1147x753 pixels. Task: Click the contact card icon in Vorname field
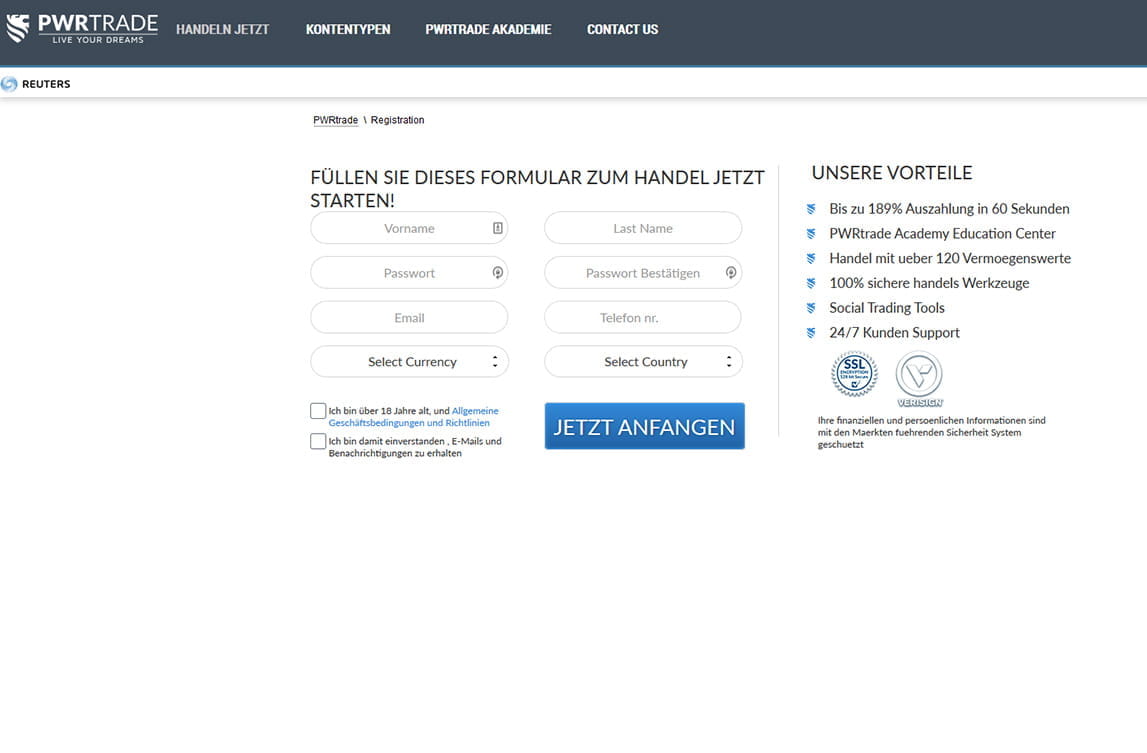click(x=497, y=228)
